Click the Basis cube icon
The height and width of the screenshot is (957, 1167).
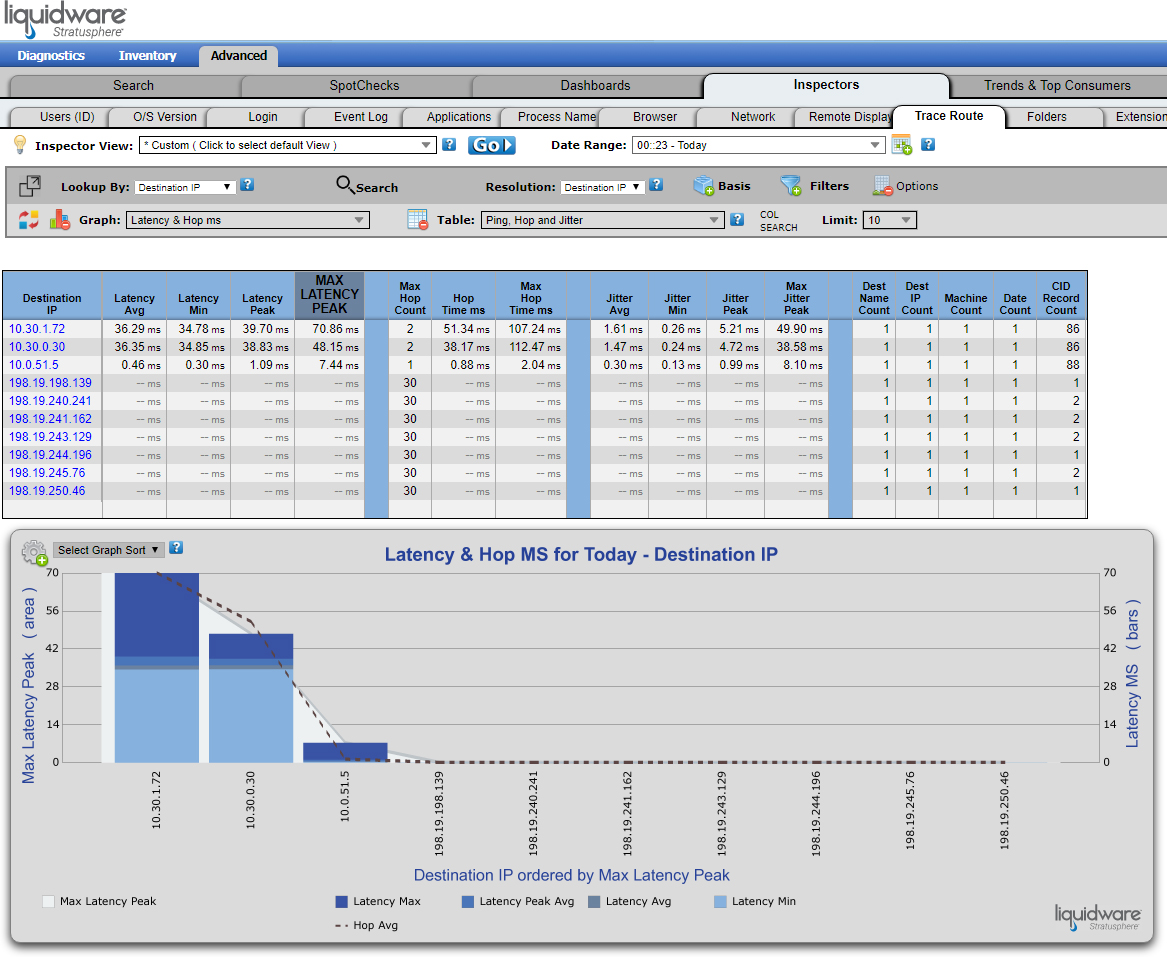703,186
